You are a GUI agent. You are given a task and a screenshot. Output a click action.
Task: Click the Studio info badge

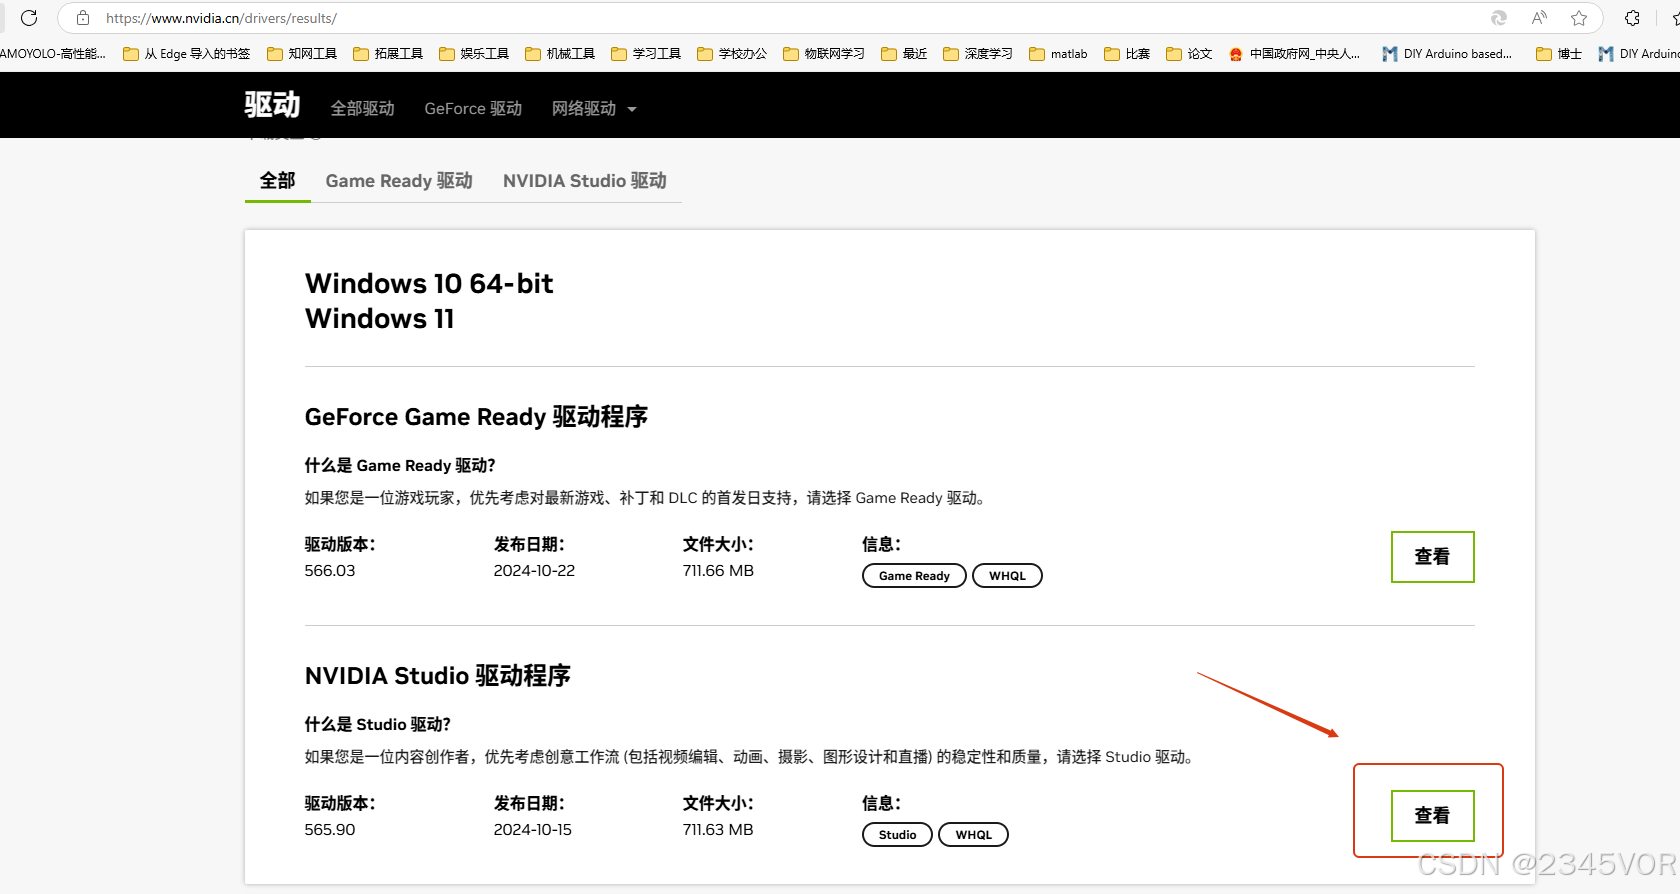coord(897,835)
